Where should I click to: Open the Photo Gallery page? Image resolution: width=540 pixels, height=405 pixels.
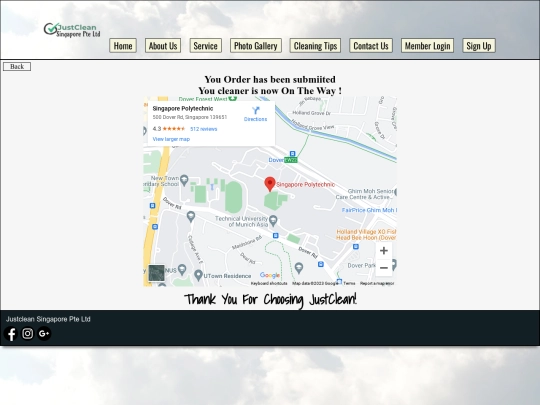pos(256,45)
